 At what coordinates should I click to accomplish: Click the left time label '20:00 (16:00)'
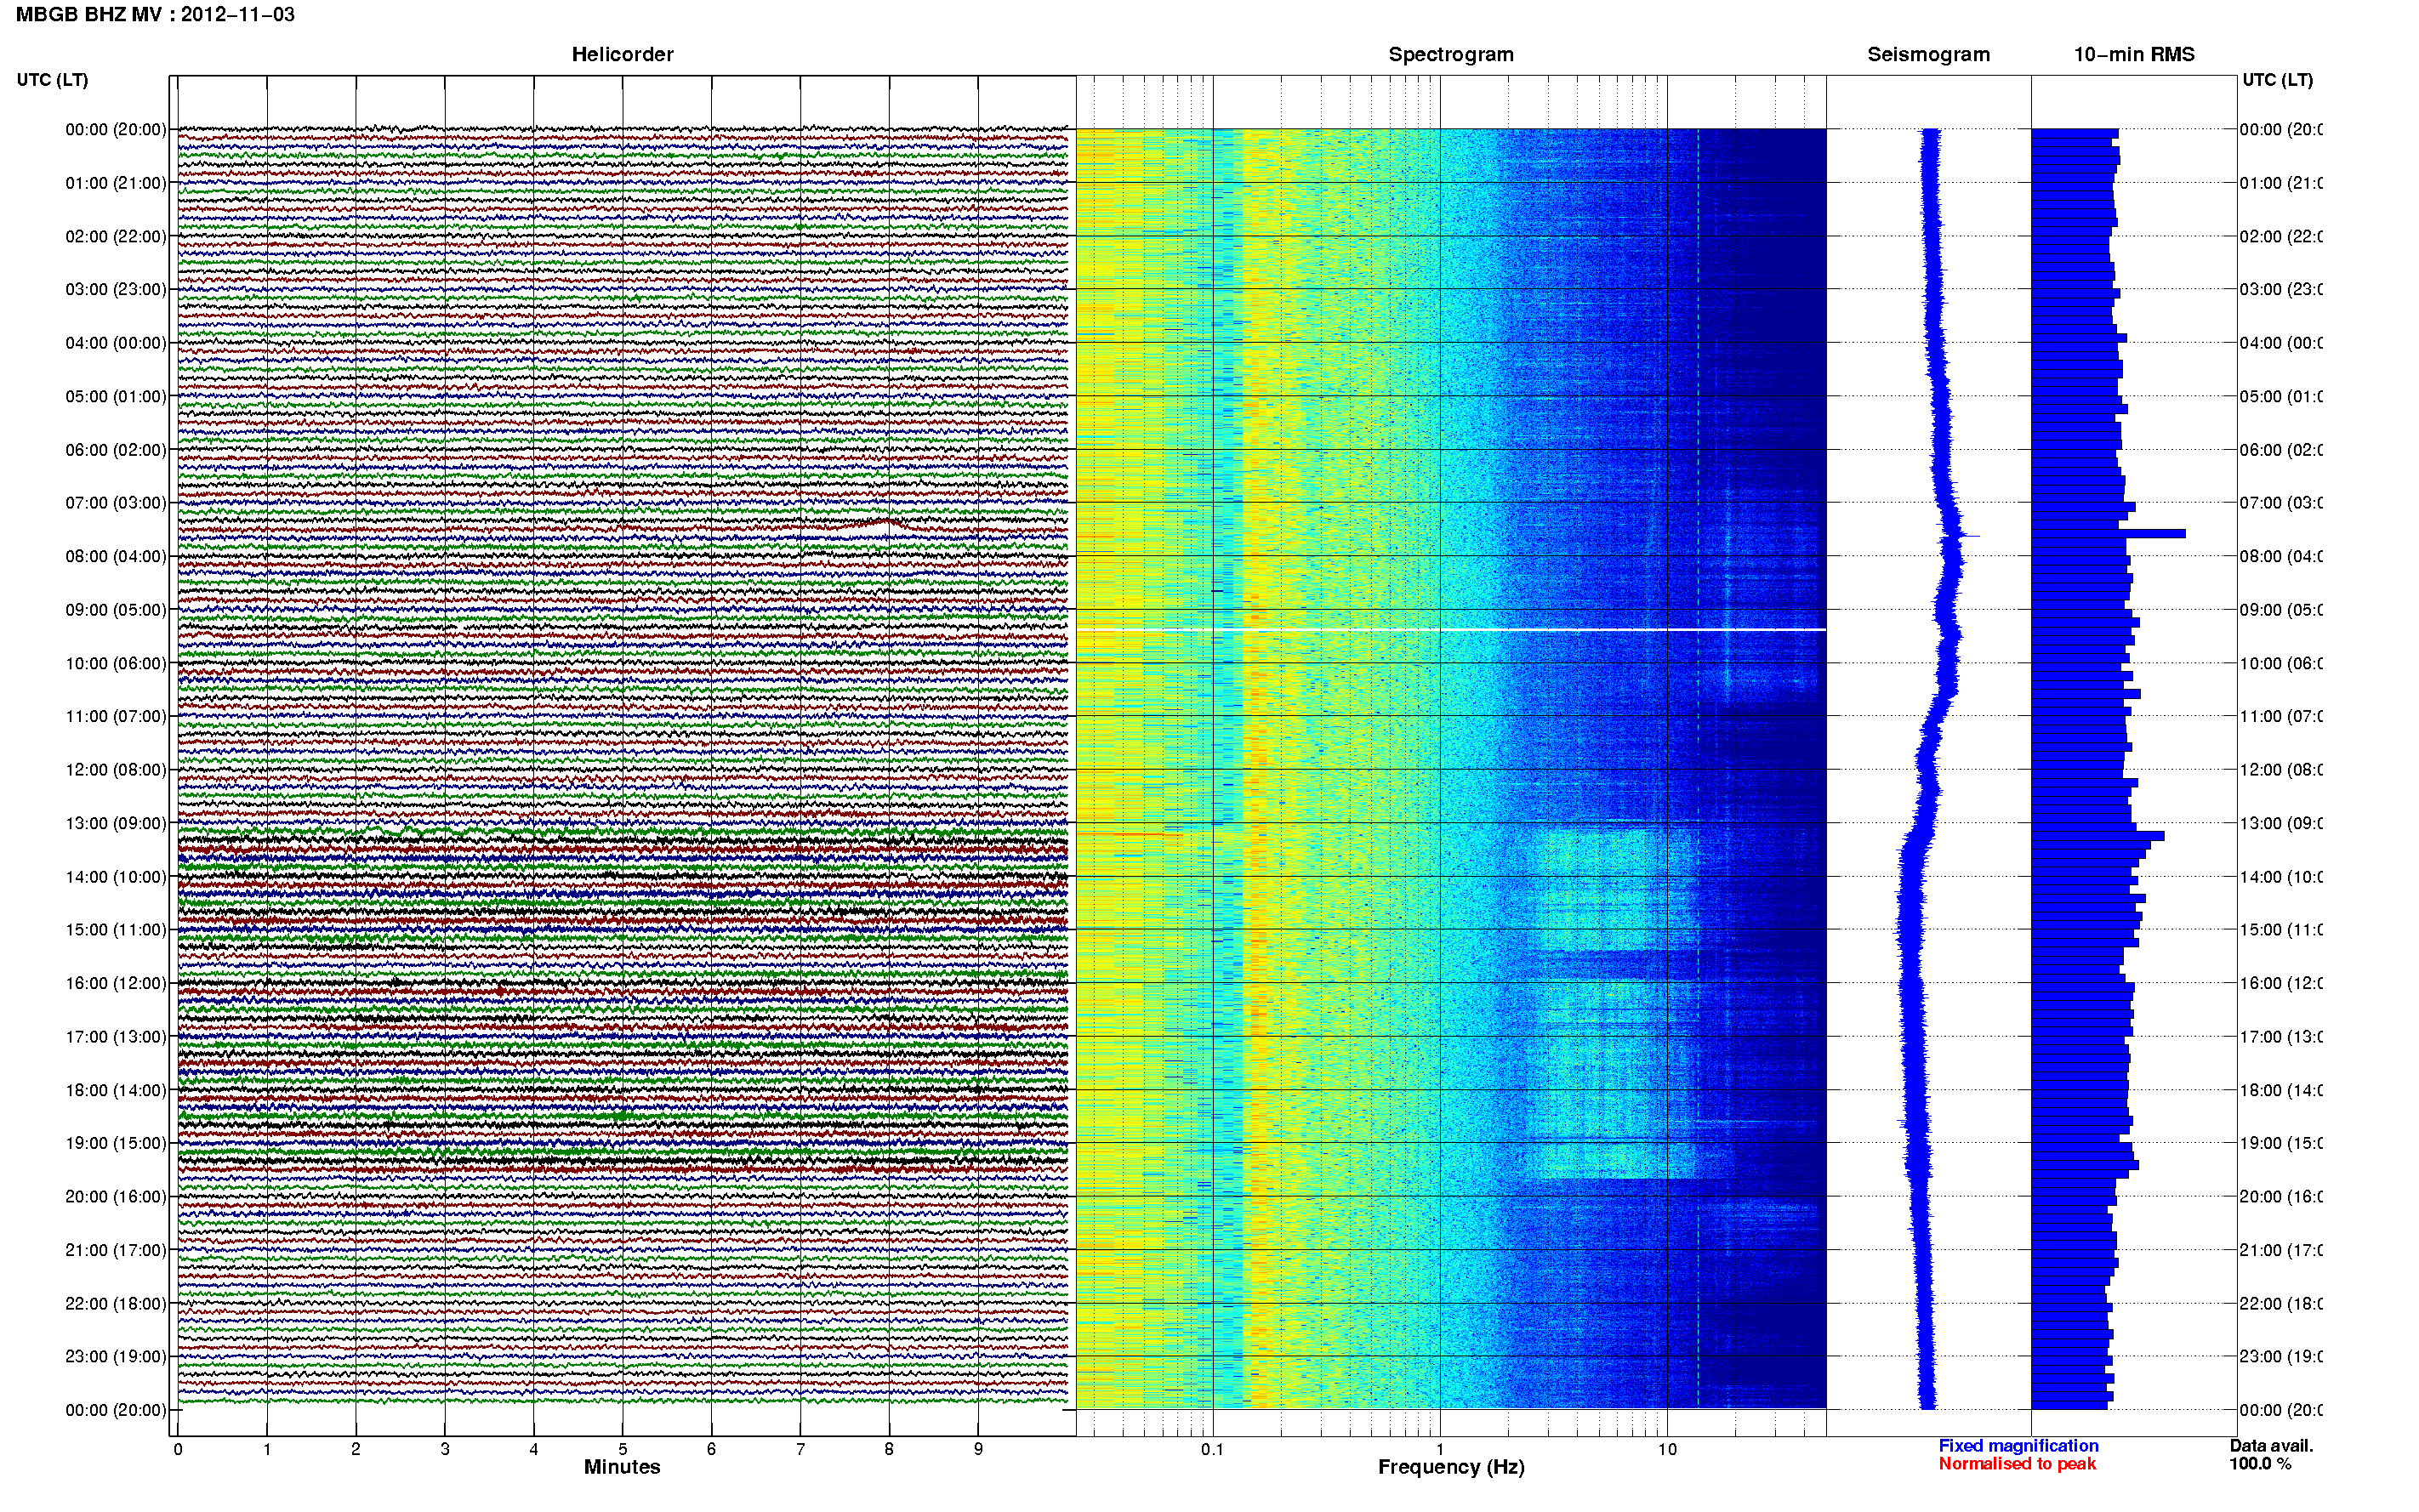(116, 1196)
